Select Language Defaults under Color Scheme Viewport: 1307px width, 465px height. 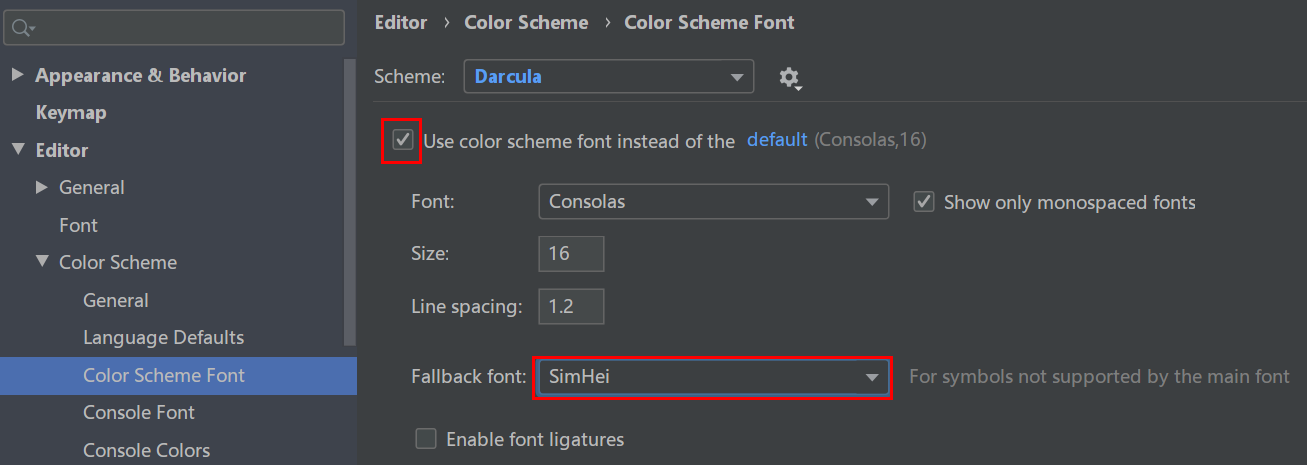point(163,338)
